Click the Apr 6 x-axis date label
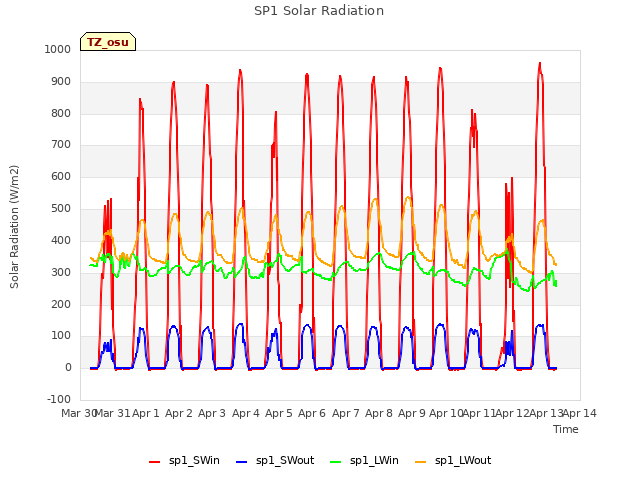The width and height of the screenshot is (640, 480). click(312, 413)
